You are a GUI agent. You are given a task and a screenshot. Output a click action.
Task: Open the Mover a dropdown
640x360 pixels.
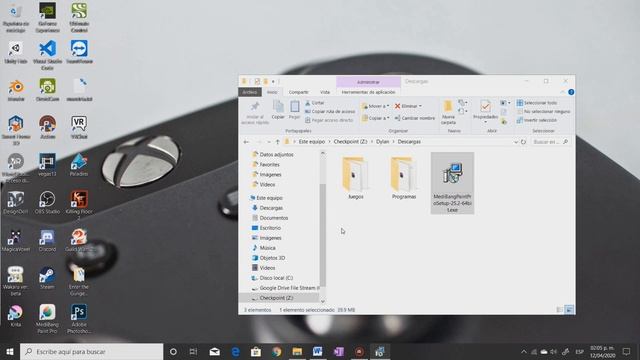coord(375,106)
